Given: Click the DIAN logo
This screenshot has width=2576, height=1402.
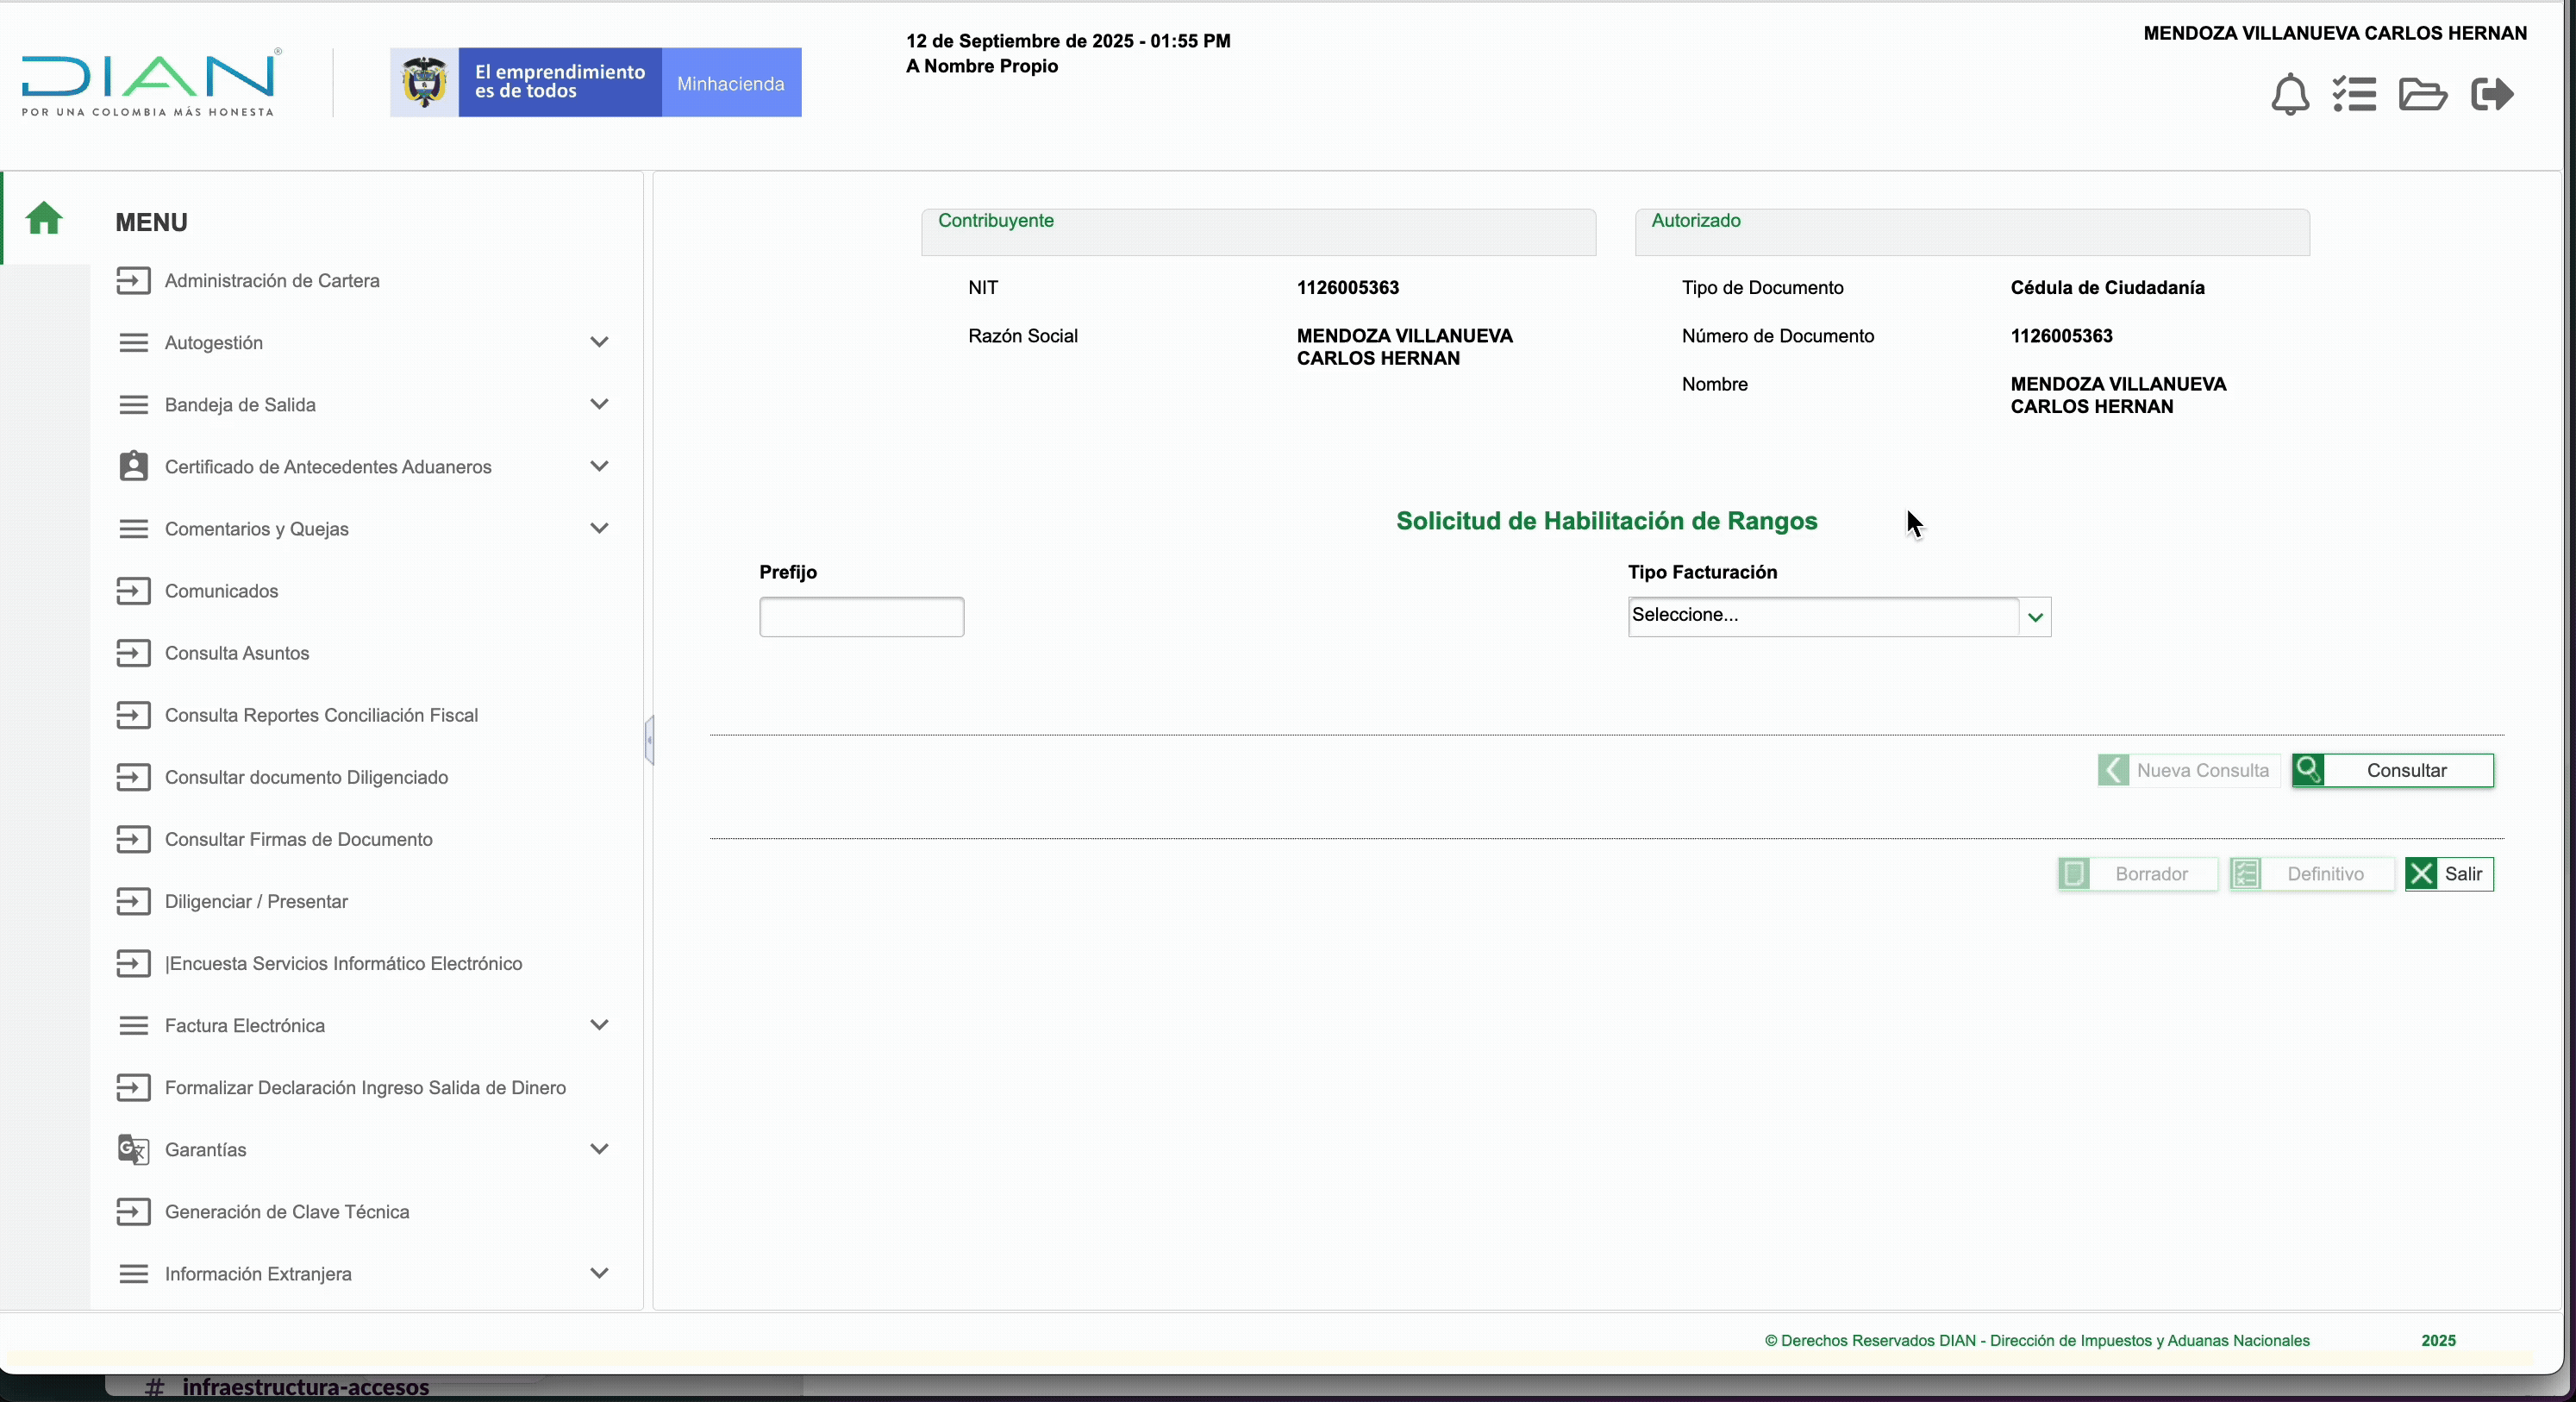Looking at the screenshot, I should coord(151,82).
